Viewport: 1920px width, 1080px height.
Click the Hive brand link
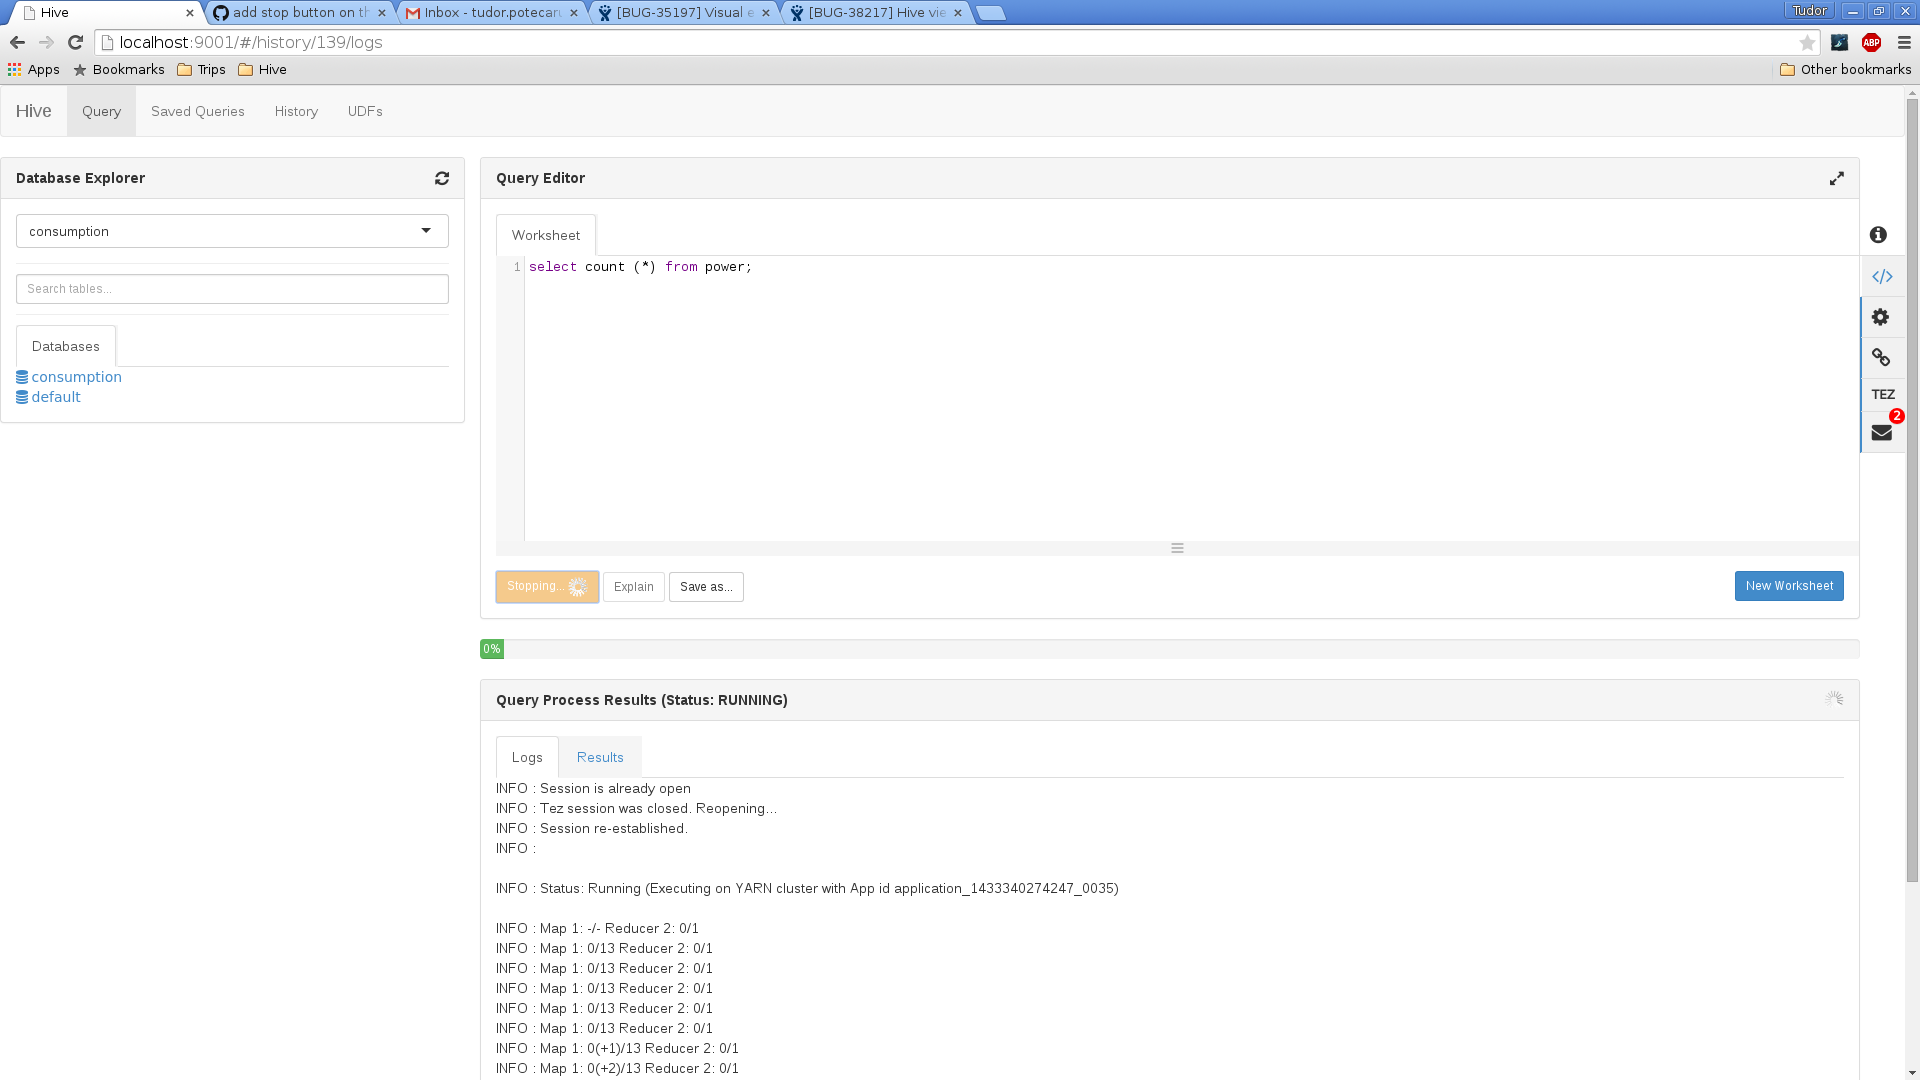point(34,111)
